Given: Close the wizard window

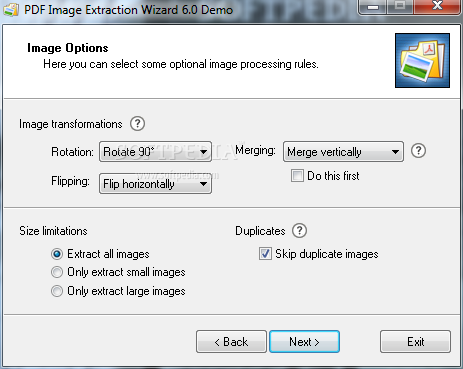Looking at the screenshot, I should click(x=437, y=6).
